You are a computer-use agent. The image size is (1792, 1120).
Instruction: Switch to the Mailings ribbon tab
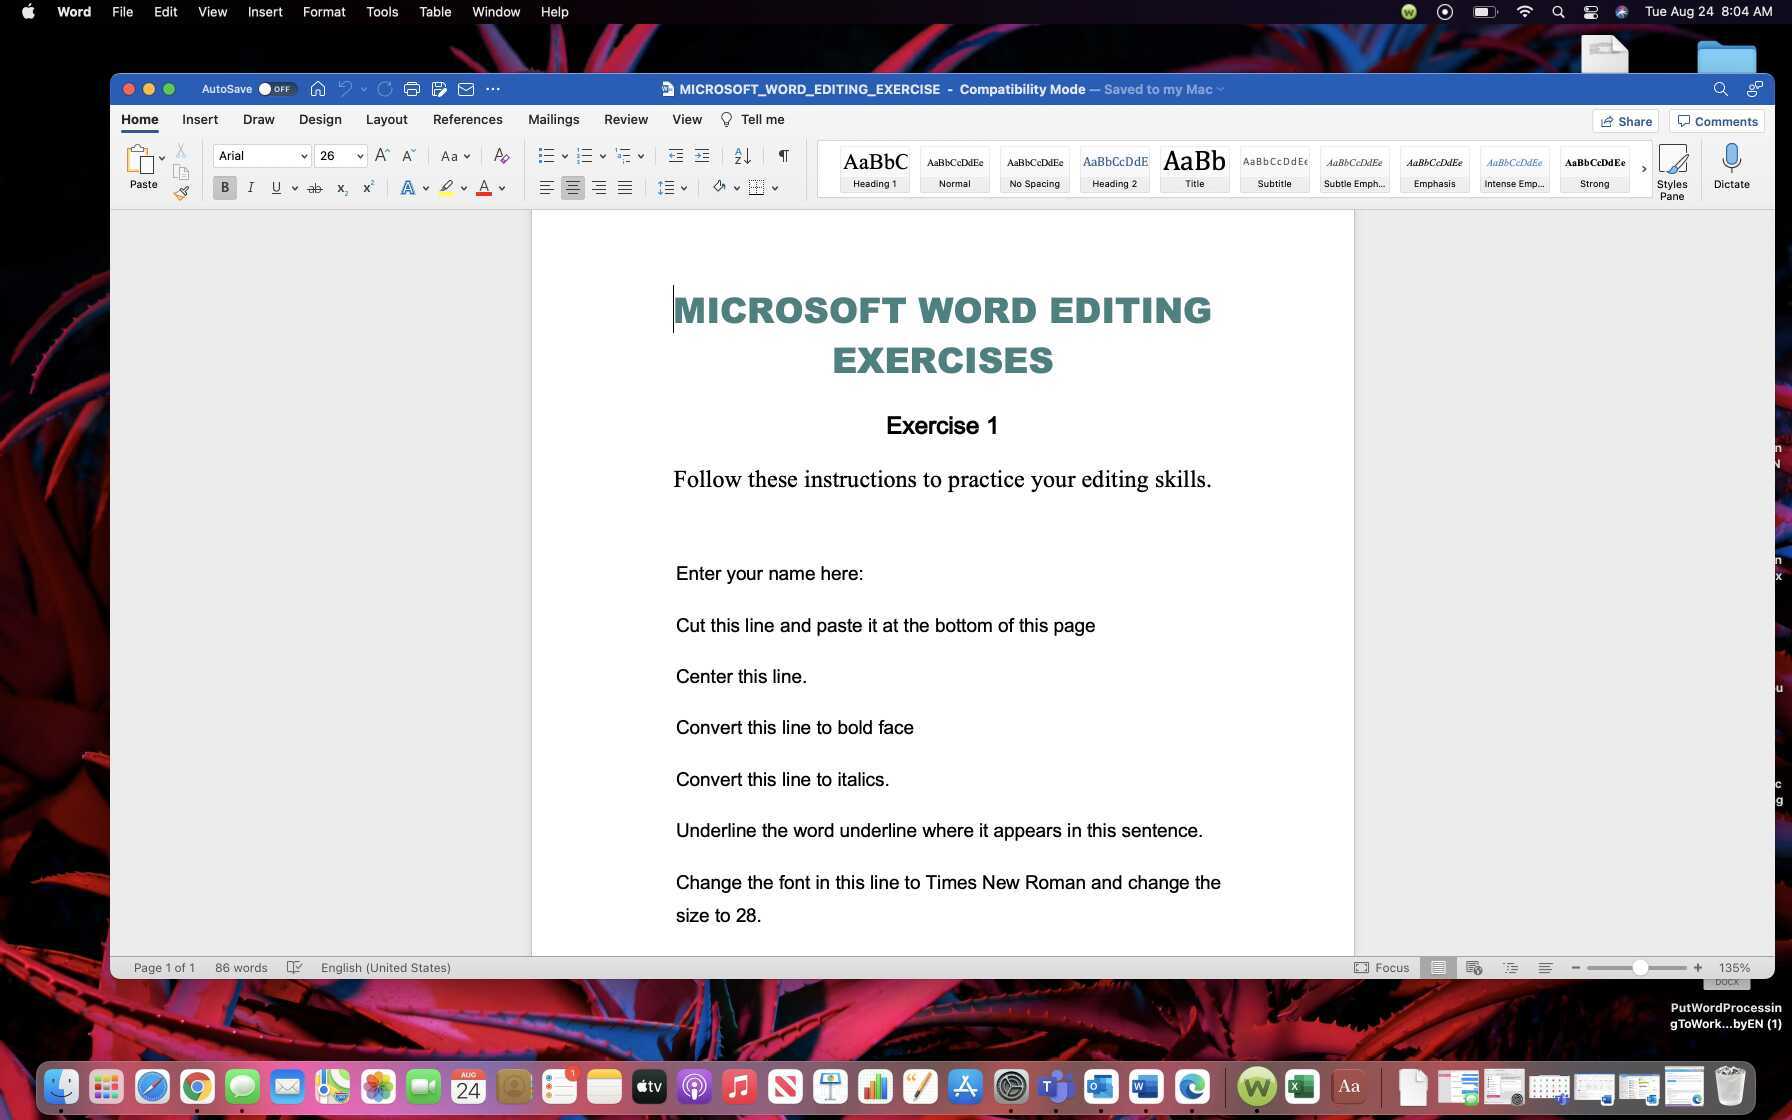pyautogui.click(x=553, y=119)
